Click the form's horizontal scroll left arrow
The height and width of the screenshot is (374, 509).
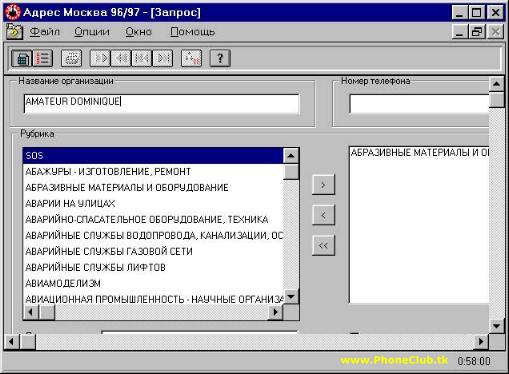click(12, 342)
